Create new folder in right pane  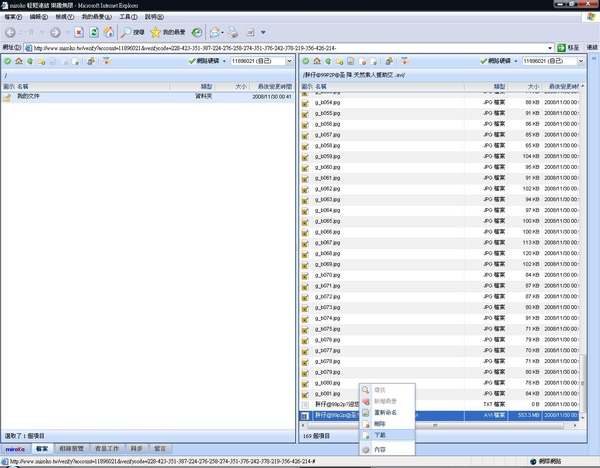coord(339,61)
